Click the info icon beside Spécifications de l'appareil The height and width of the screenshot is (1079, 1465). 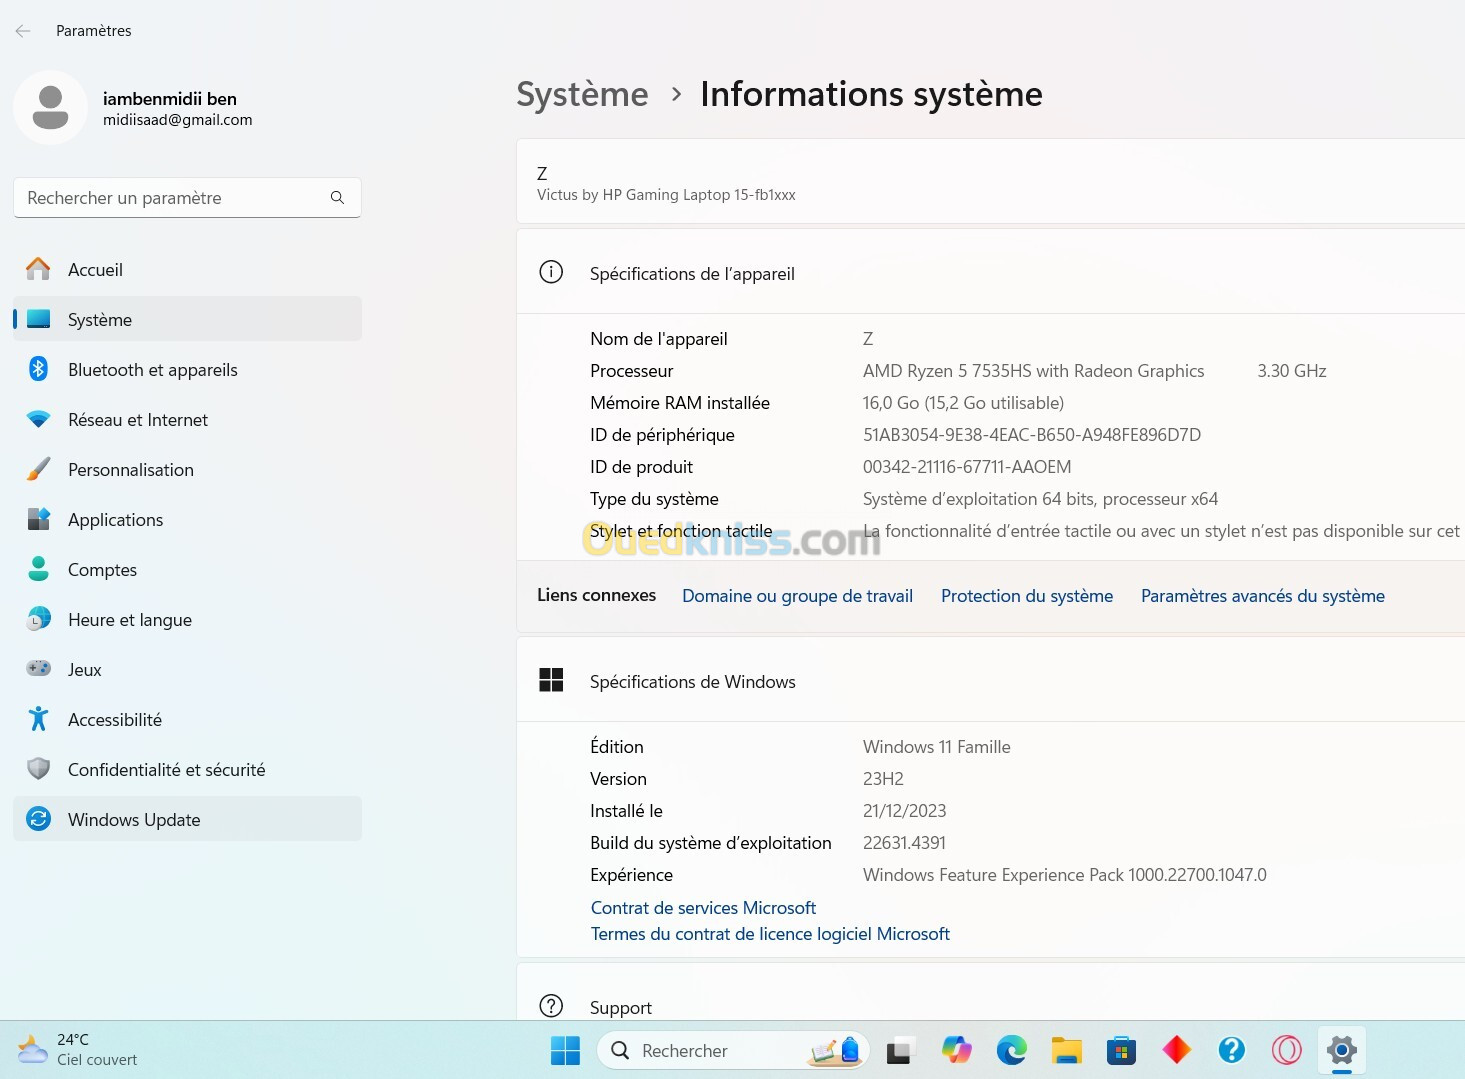pos(551,272)
